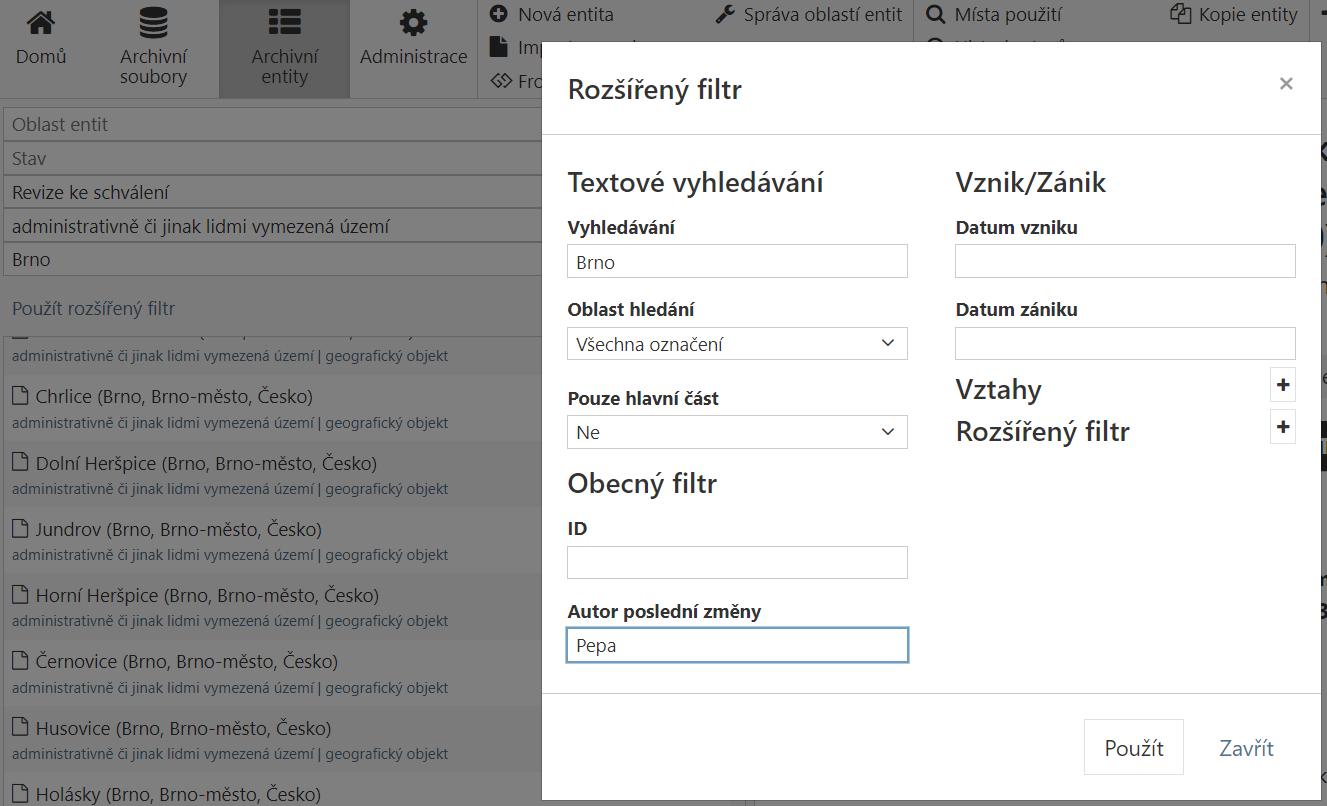
Task: Select Jundrov entity in the list
Action: coord(178,530)
